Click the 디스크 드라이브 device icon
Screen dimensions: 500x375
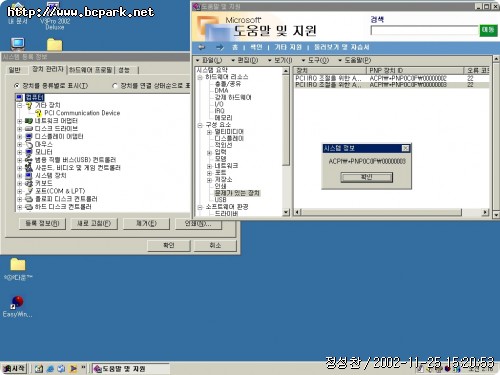point(29,129)
